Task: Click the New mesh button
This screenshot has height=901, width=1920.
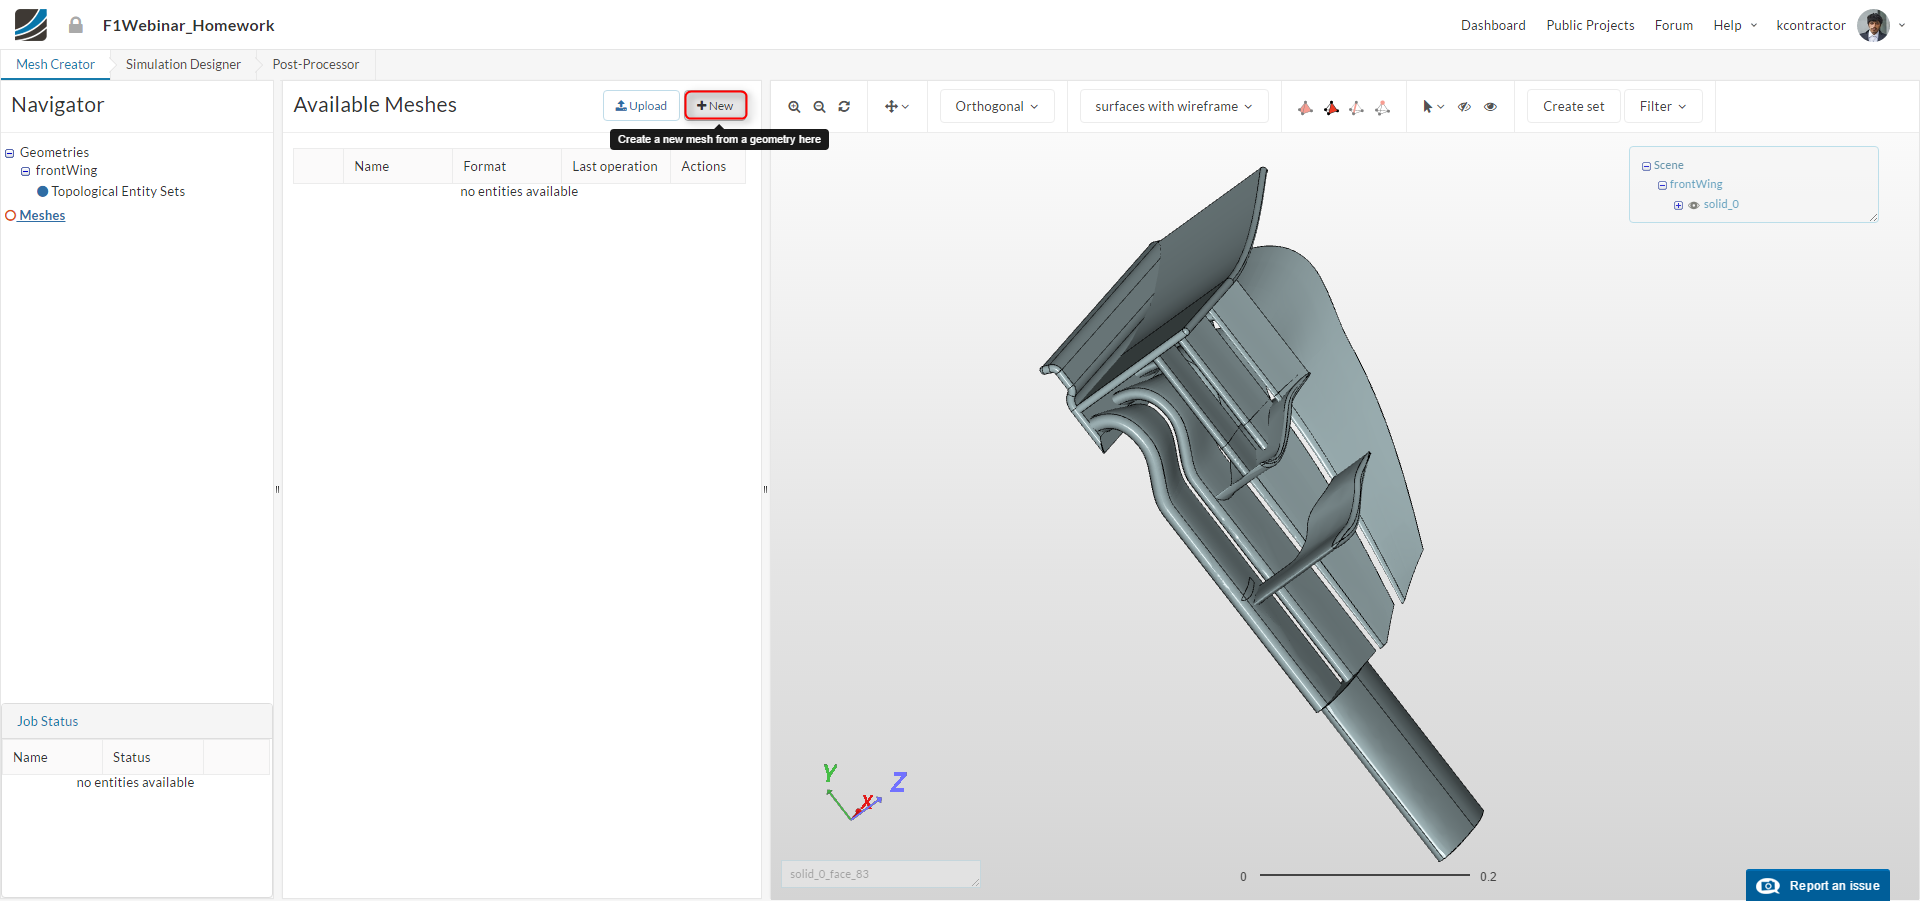Action: point(715,106)
